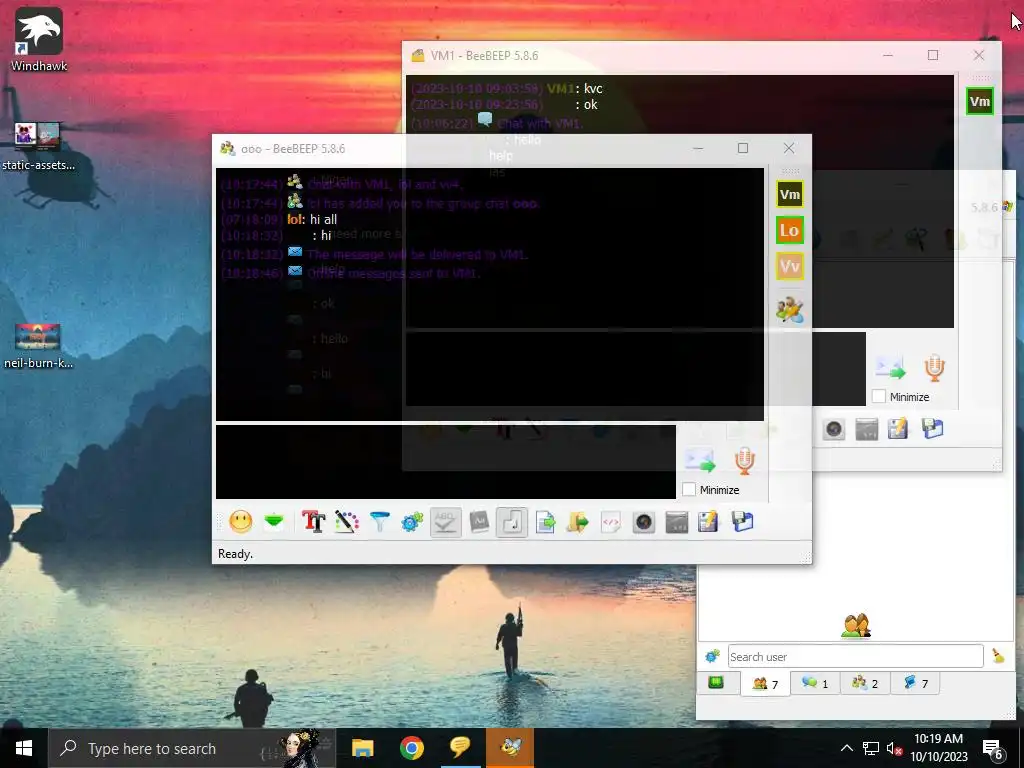1024x768 pixels.
Task: Click the blue floppy disks icon in ooo toolbar
Action: pyautogui.click(x=743, y=522)
